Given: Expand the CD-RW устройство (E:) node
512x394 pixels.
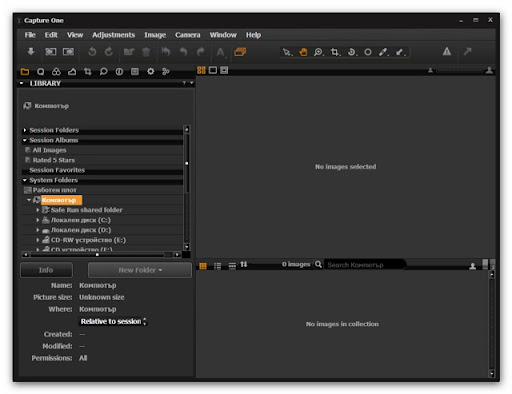Looking at the screenshot, I should point(38,240).
